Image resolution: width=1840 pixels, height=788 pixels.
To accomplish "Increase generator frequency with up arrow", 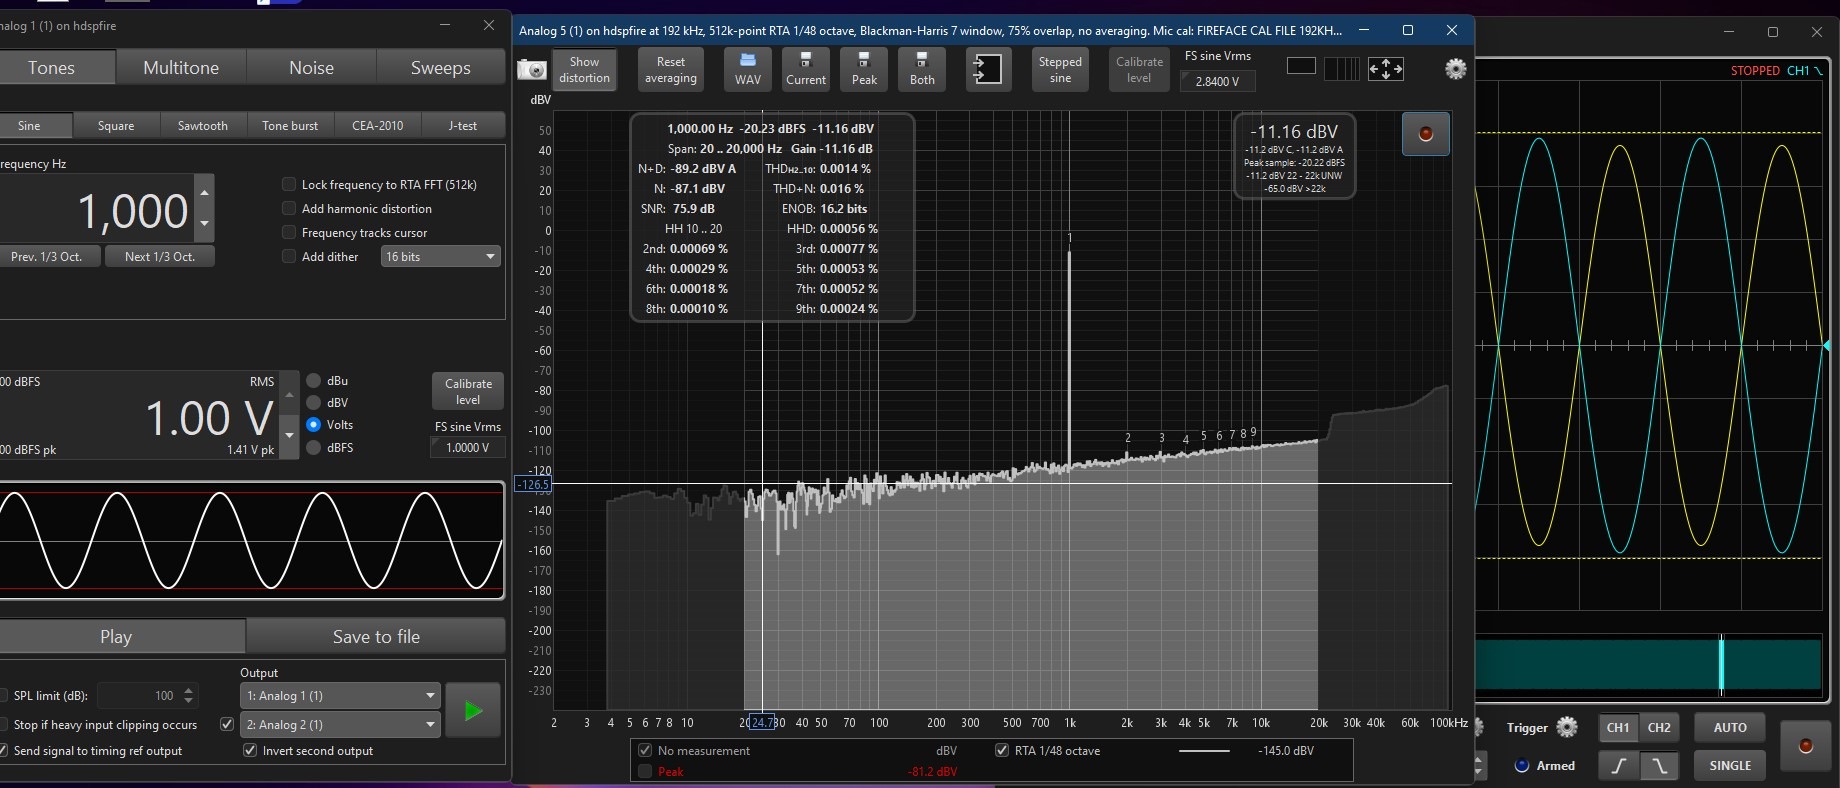I will pyautogui.click(x=205, y=191).
